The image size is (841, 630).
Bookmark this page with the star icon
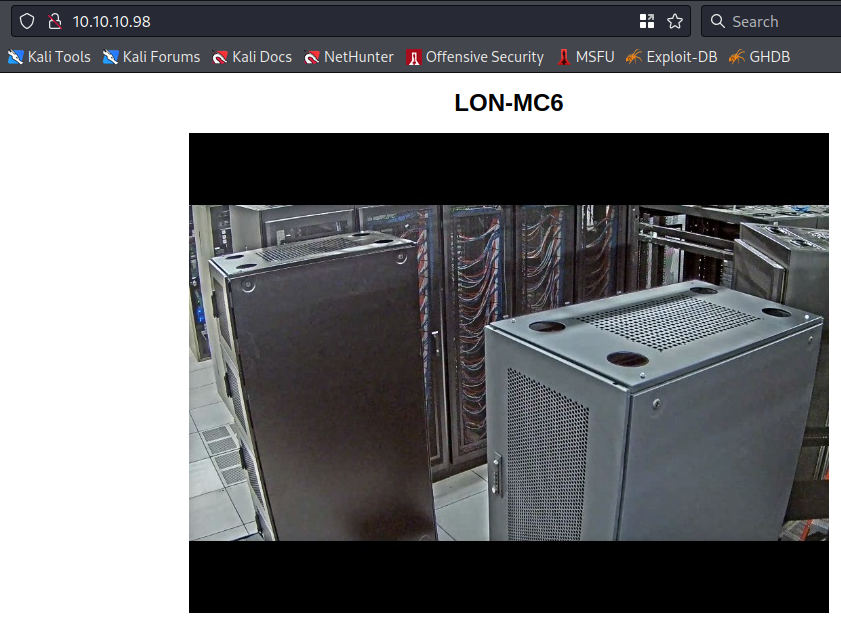675,21
